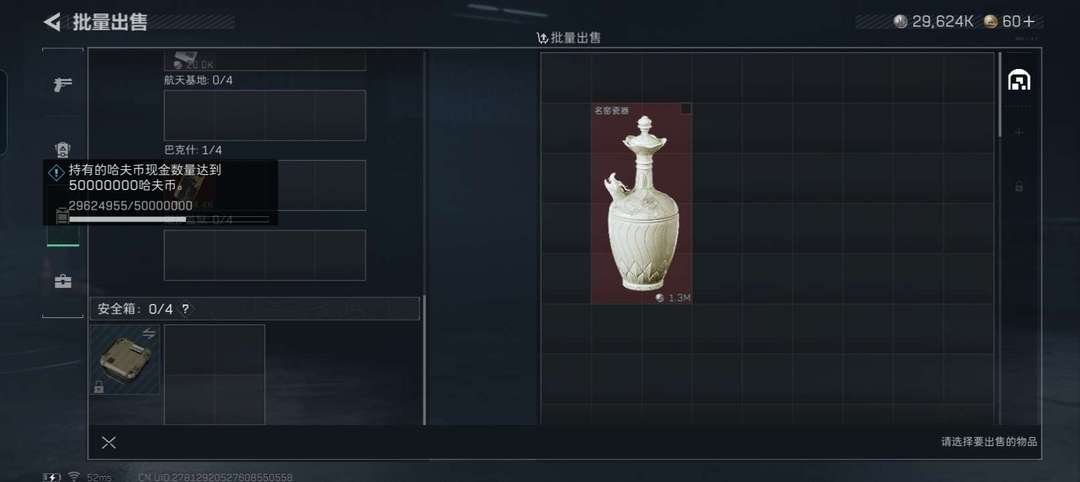1080x482 pixels.
Task: Tap the gold coin 60+ balance
Action: pyautogui.click(x=1009, y=22)
